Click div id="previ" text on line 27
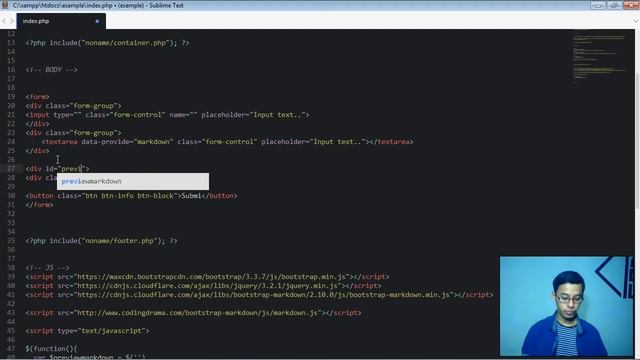The image size is (640, 360). [x=58, y=169]
